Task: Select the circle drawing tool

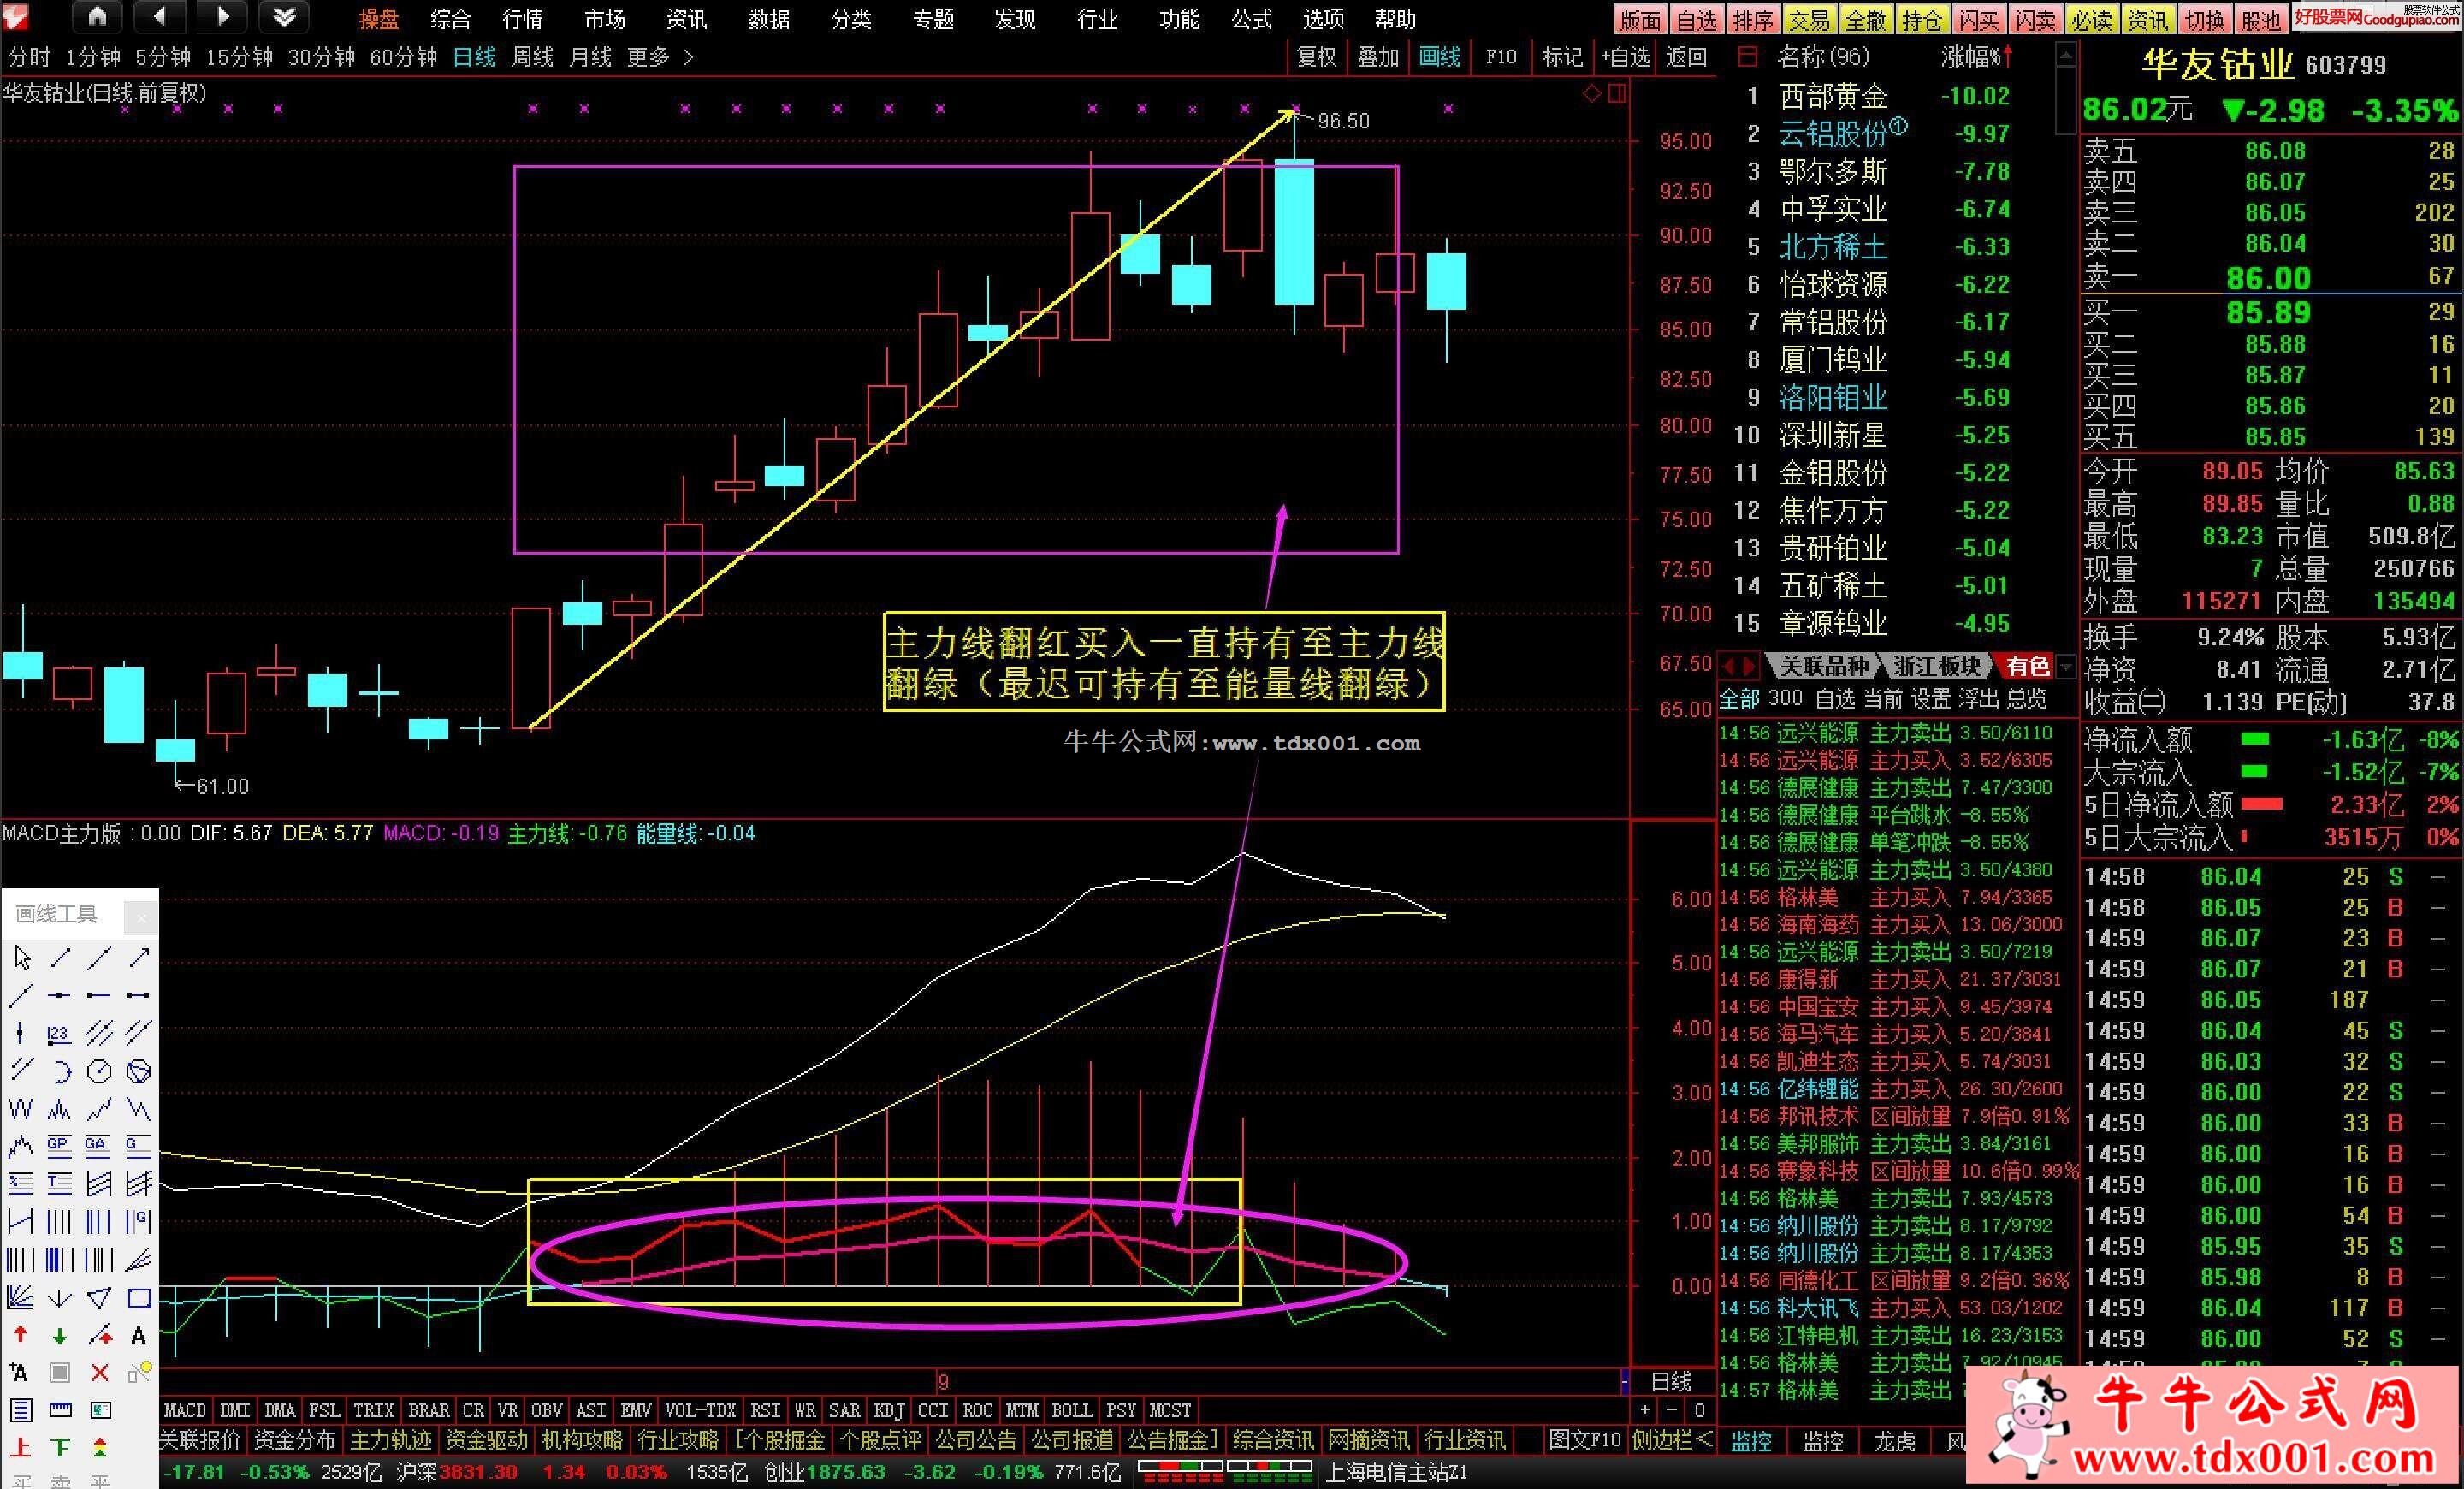Action: (99, 1072)
